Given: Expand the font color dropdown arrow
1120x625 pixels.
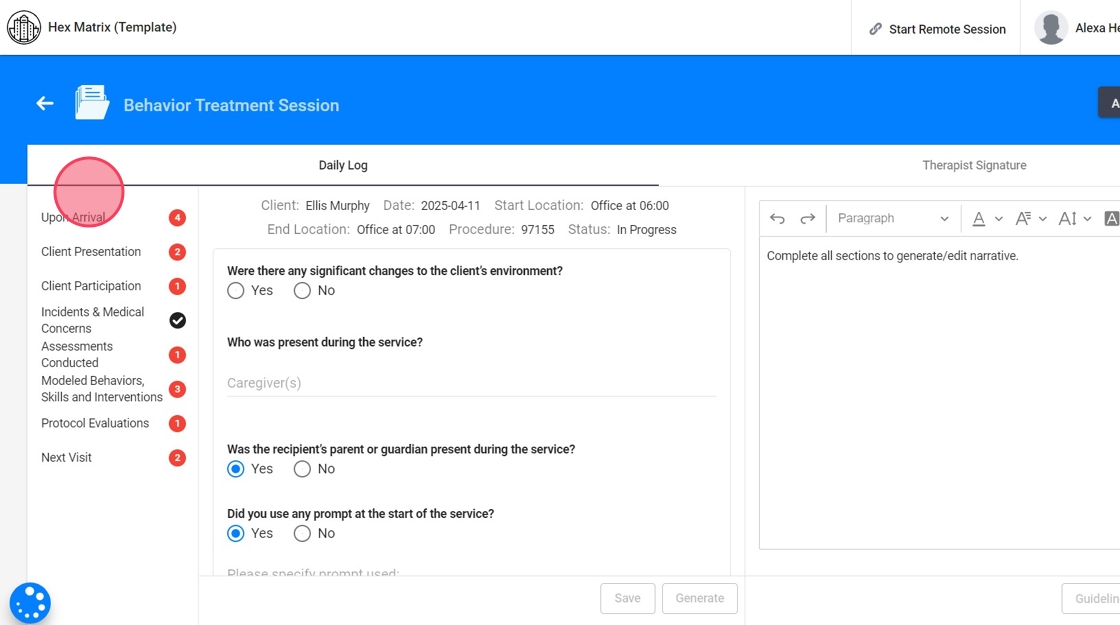Looking at the screenshot, I should click(999, 219).
